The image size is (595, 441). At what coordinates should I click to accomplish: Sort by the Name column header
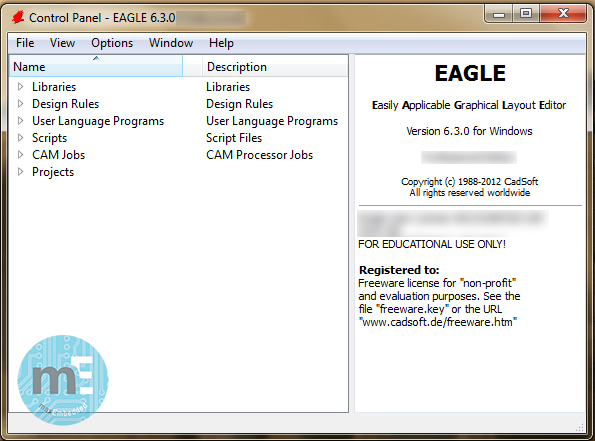[x=96, y=66]
